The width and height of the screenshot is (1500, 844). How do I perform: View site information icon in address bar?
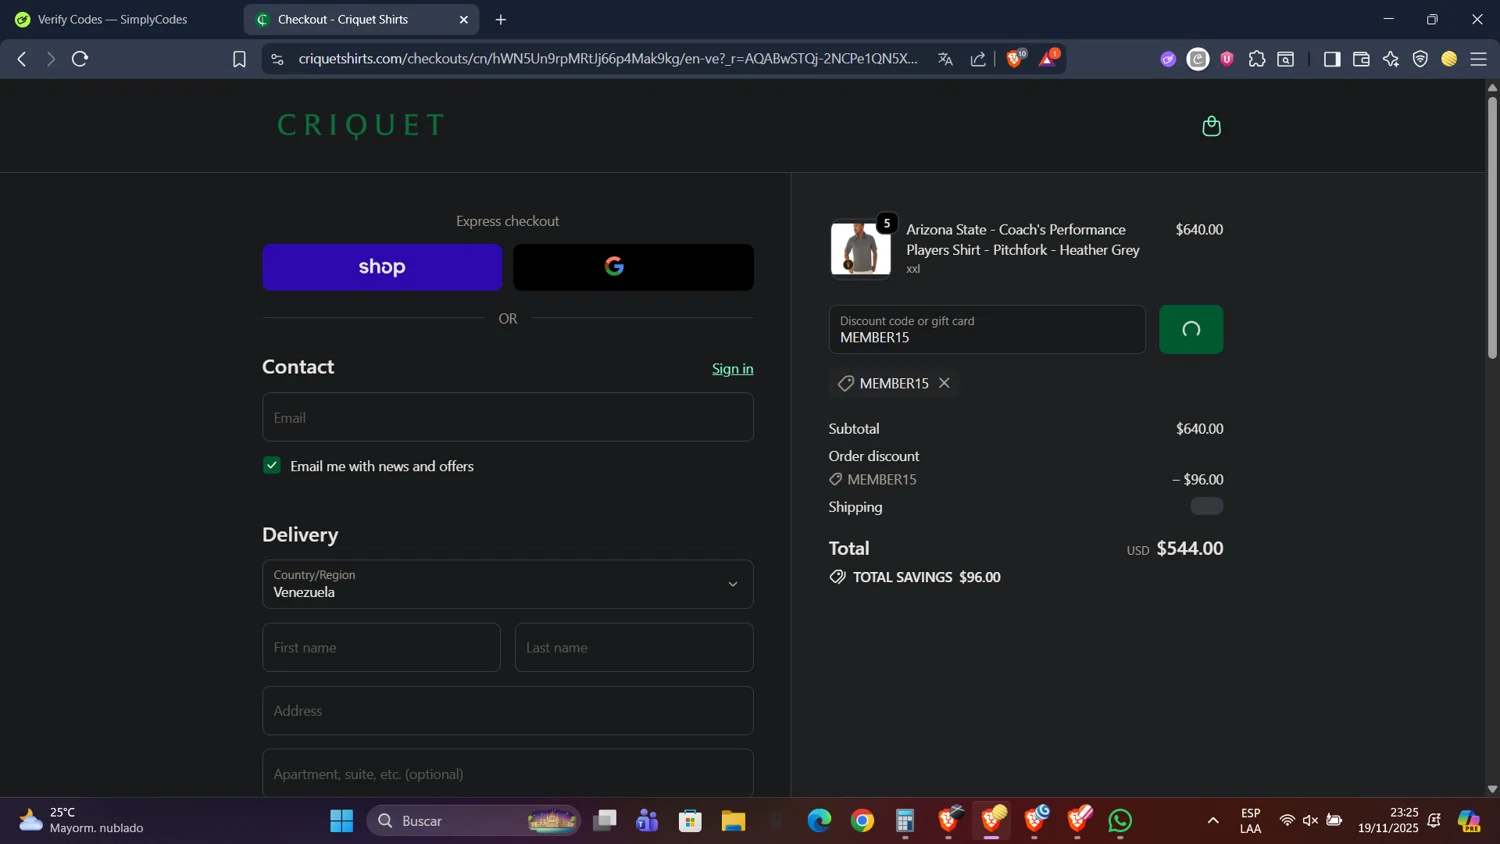pos(278,59)
